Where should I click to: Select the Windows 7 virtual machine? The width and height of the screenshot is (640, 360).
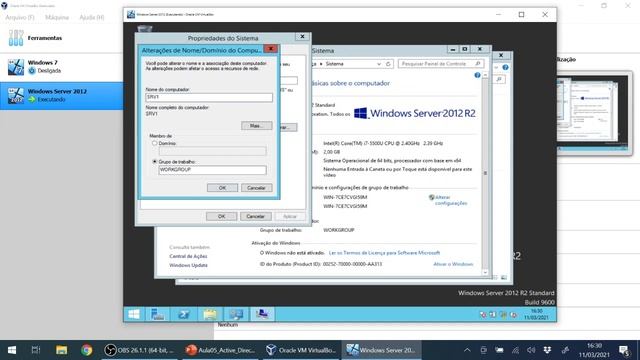coord(61,67)
